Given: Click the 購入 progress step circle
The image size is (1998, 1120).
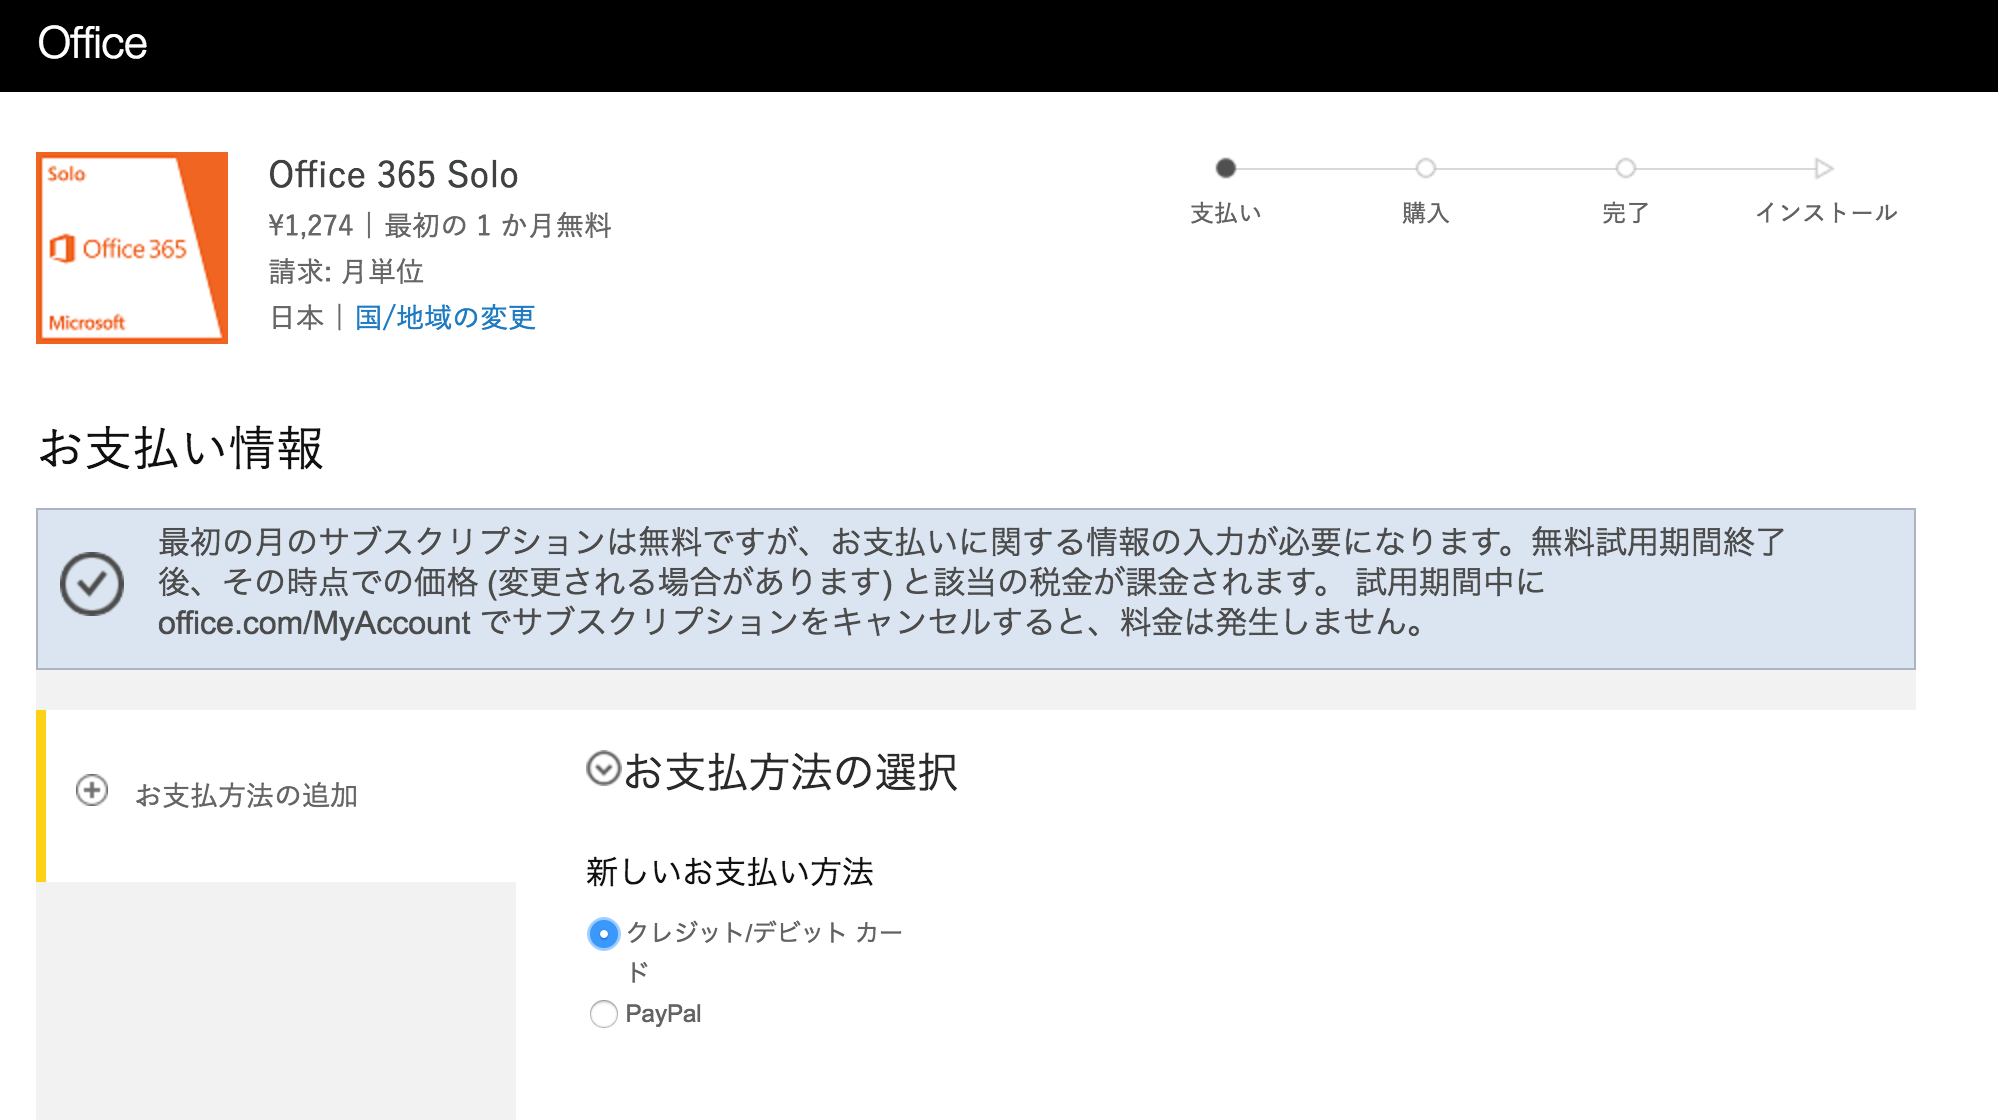Looking at the screenshot, I should tap(1426, 168).
